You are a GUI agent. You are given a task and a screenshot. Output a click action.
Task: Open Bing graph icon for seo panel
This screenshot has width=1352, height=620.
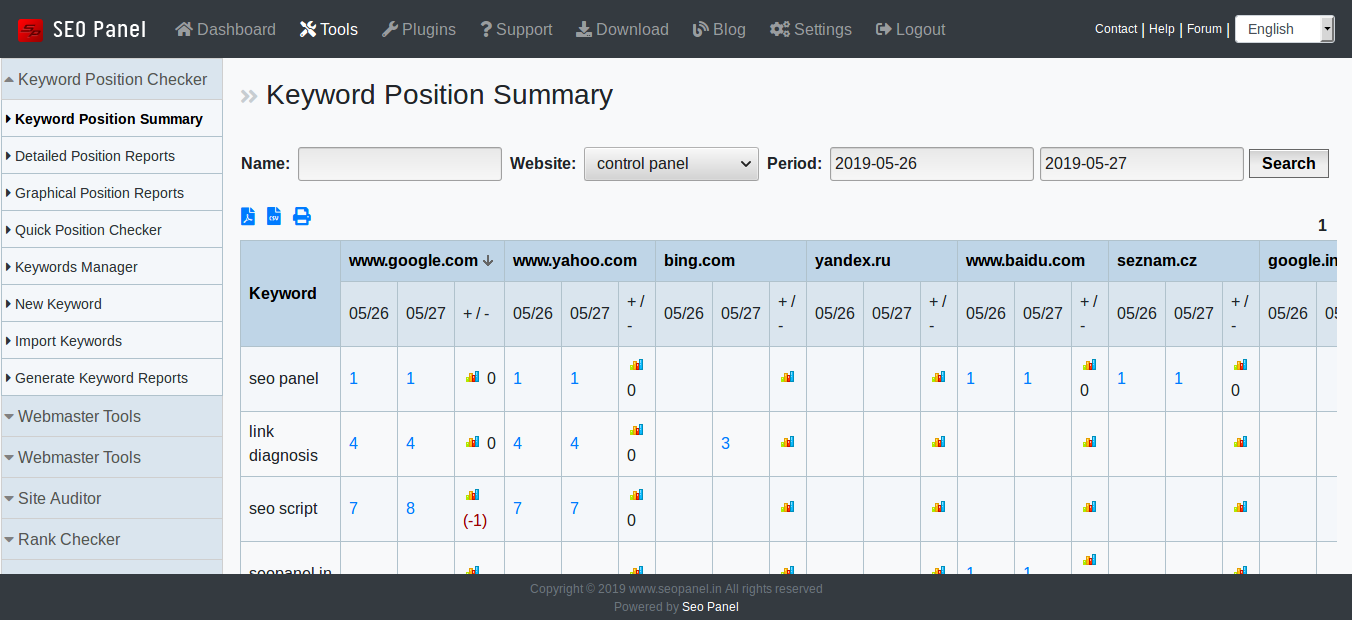pyautogui.click(x=788, y=377)
